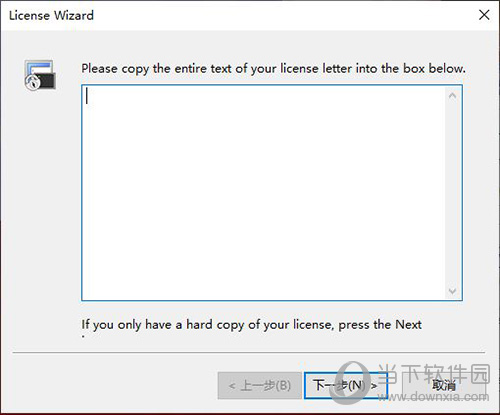500x415 pixels.
Task: Click the License Wizard terminal icon
Action: 40,75
